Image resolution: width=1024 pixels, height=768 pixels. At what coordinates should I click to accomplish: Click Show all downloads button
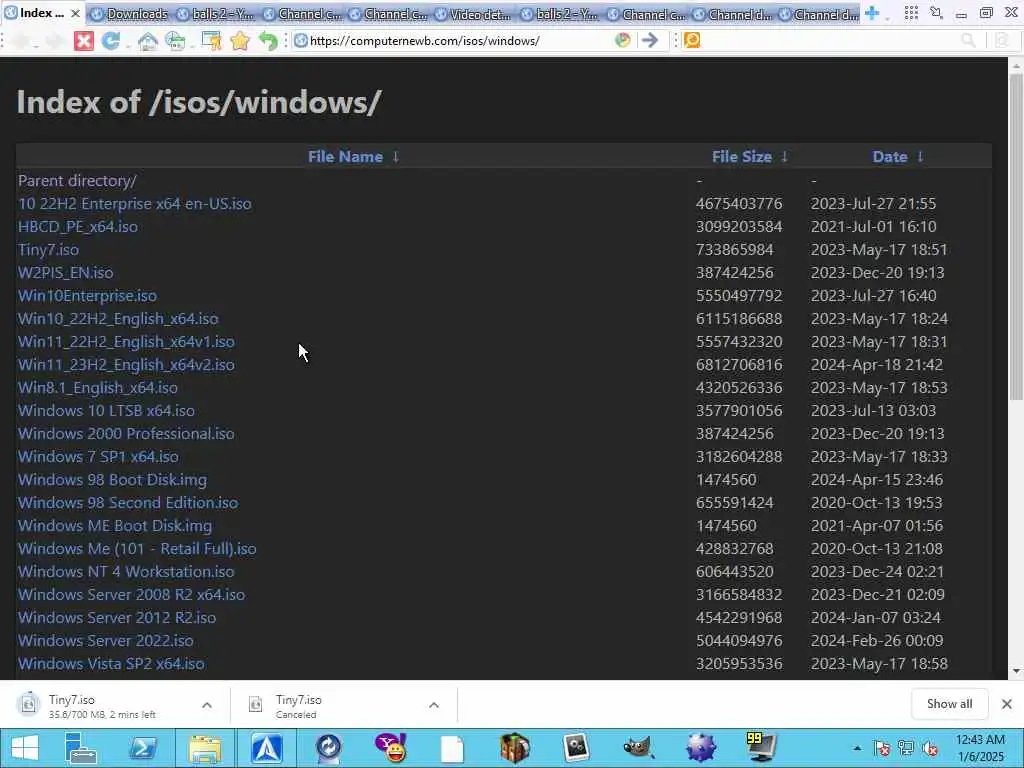point(950,704)
